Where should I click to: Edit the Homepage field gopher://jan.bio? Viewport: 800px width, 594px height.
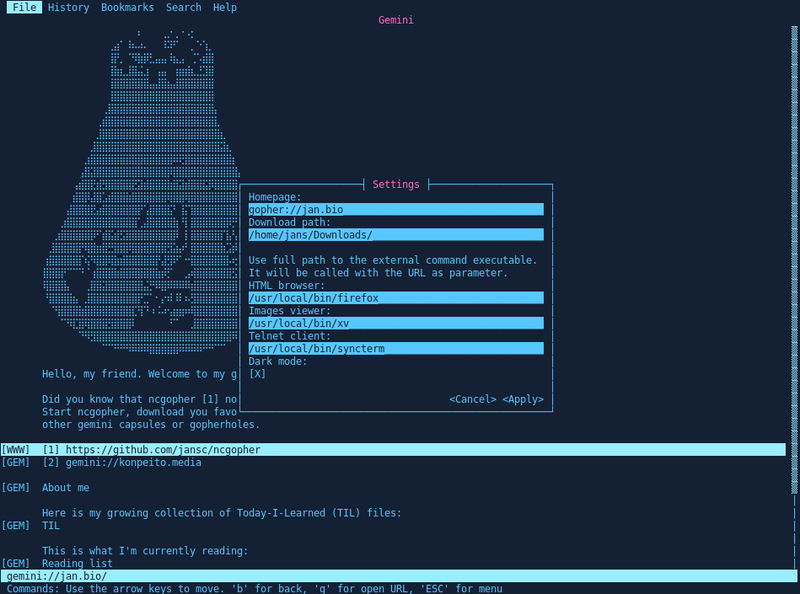[x=396, y=209]
